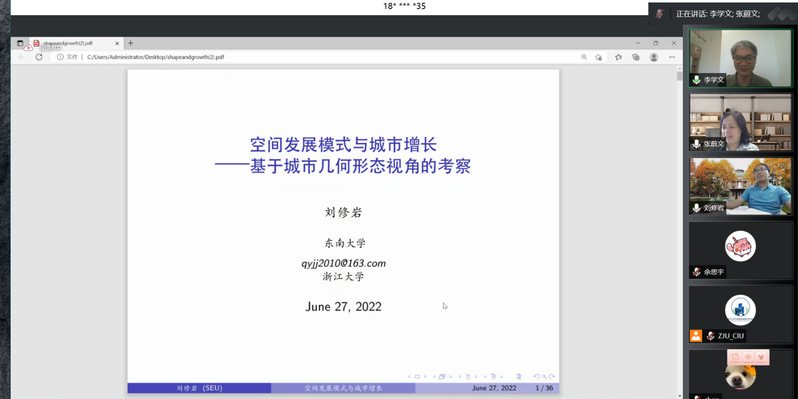Open browser settings and more menu
Screen dimensions: 798x399
click(x=672, y=57)
